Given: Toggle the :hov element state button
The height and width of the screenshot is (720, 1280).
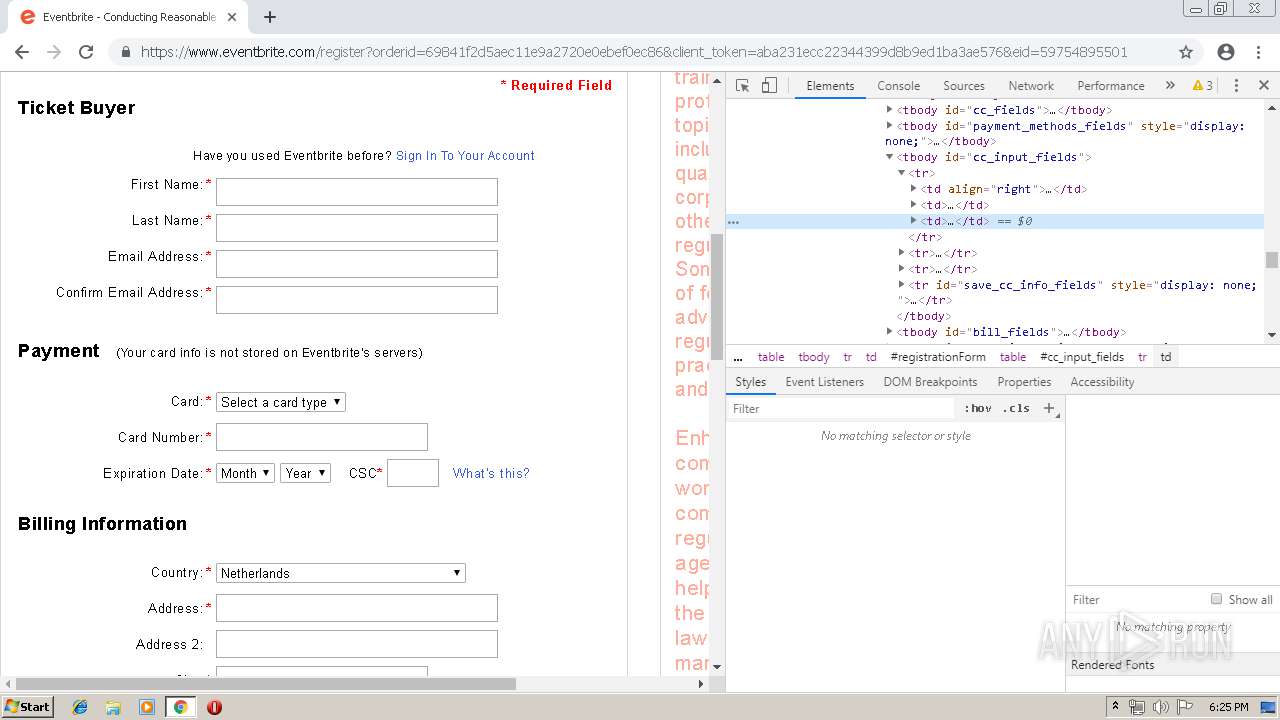Looking at the screenshot, I should point(978,408).
